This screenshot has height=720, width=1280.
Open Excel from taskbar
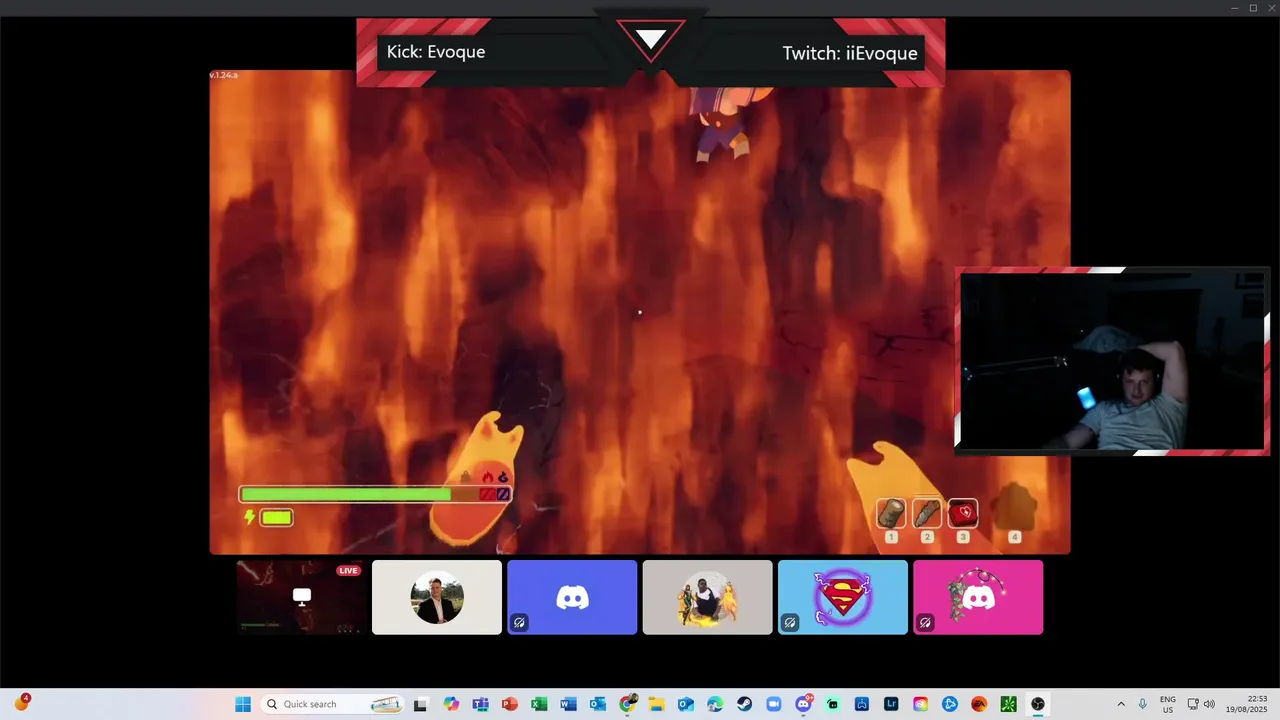(x=538, y=704)
